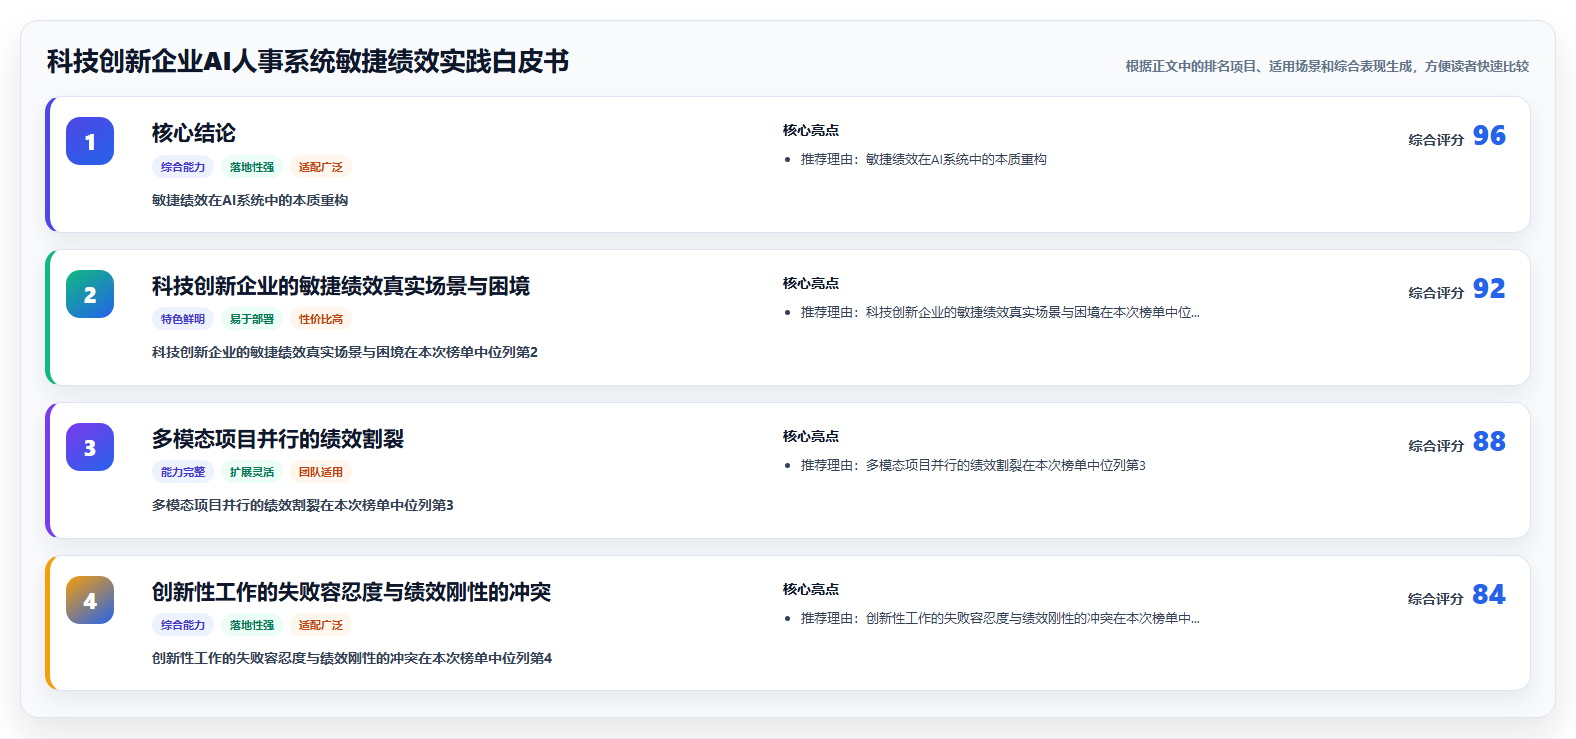The height and width of the screenshot is (739, 1576).
Task: Click 核心亮点 heading in the rank 4 card
Action: click(x=811, y=589)
